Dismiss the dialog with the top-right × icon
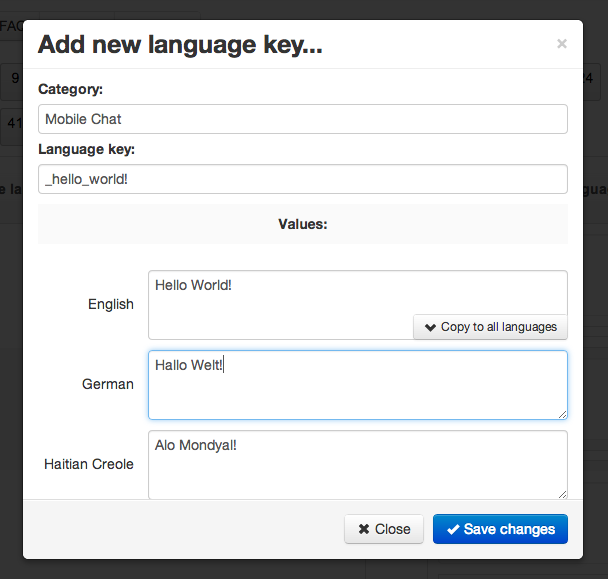The width and height of the screenshot is (608, 579). 561,44
